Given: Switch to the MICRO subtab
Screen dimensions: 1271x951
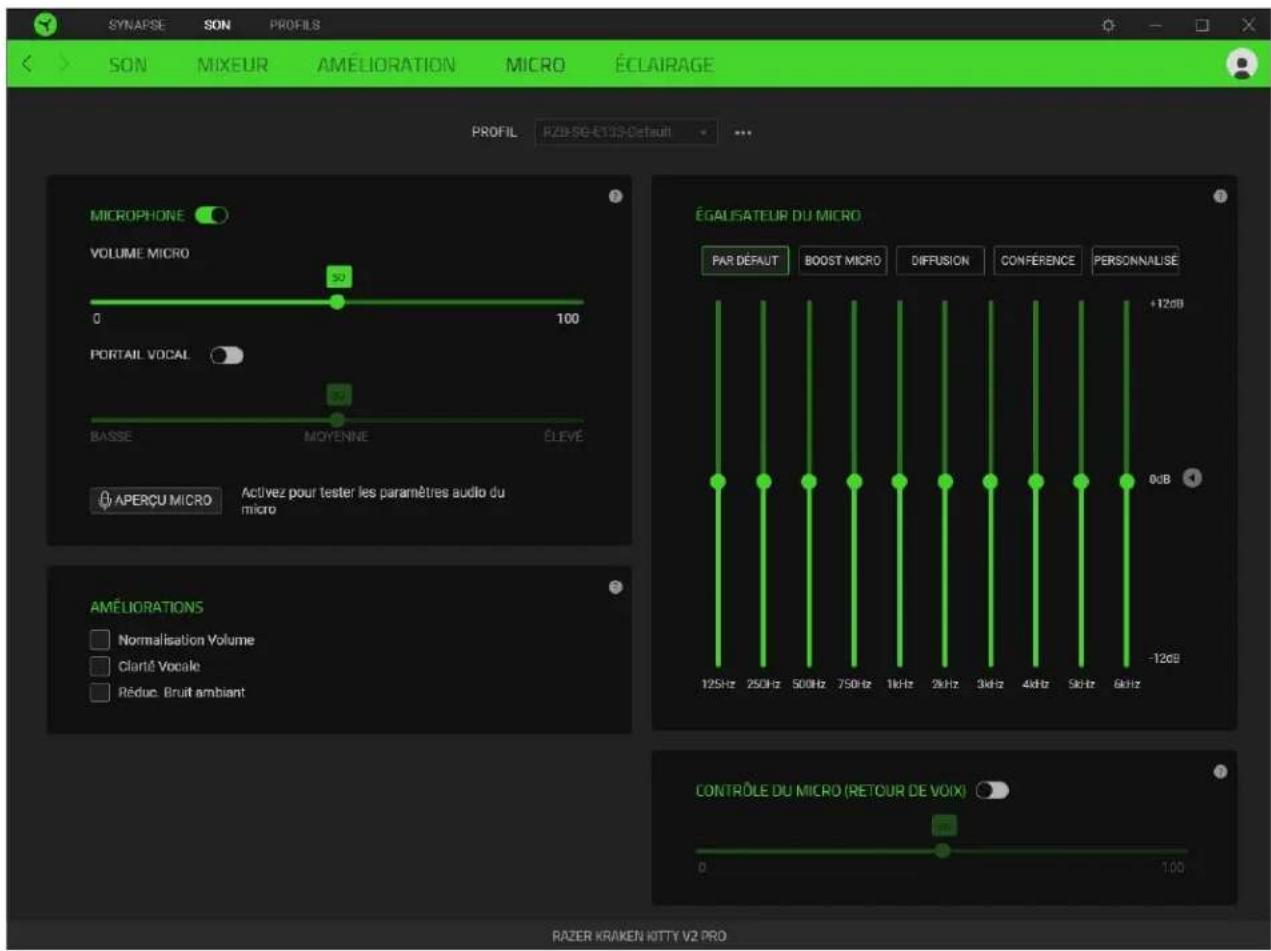Looking at the screenshot, I should (x=536, y=65).
